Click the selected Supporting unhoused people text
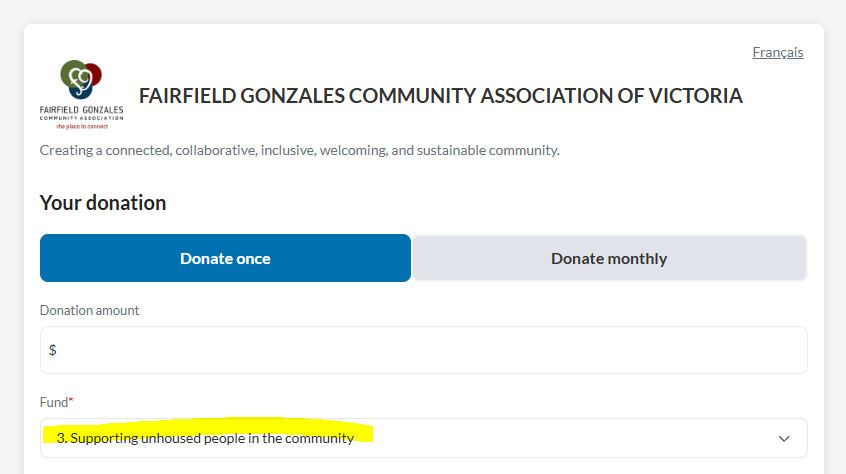The image size is (846, 474). (205, 438)
